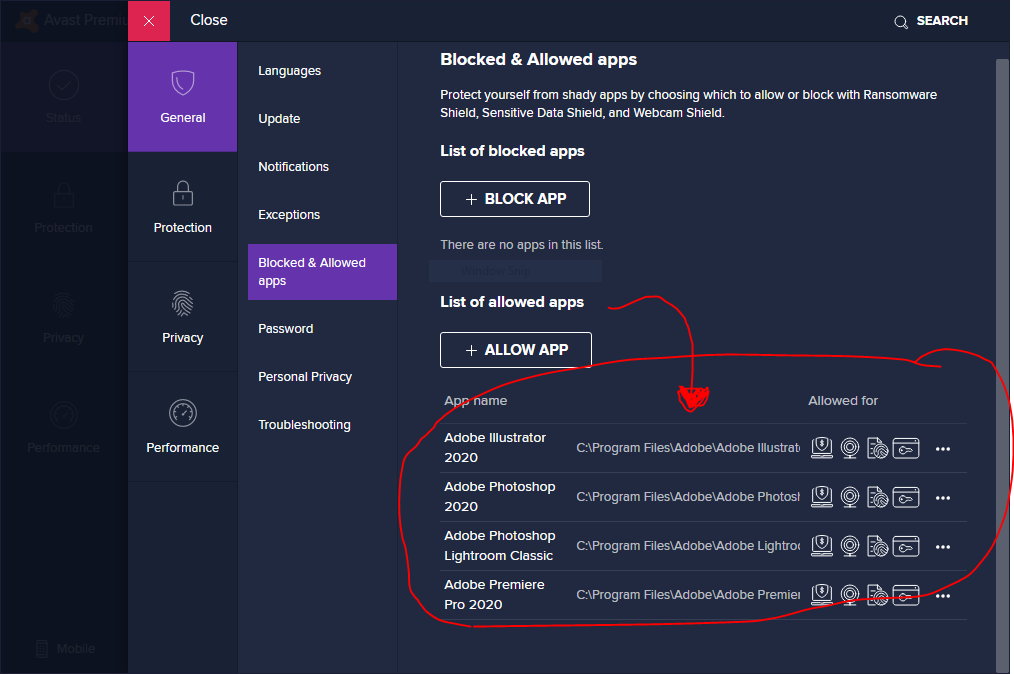Open the Update settings page
1014x674 pixels.
click(x=279, y=118)
